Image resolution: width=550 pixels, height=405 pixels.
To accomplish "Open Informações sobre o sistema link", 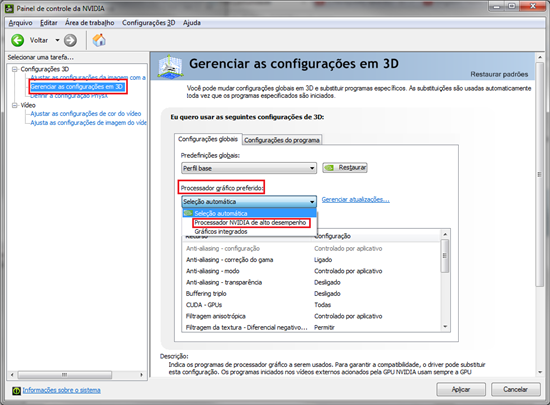I will tap(62, 390).
